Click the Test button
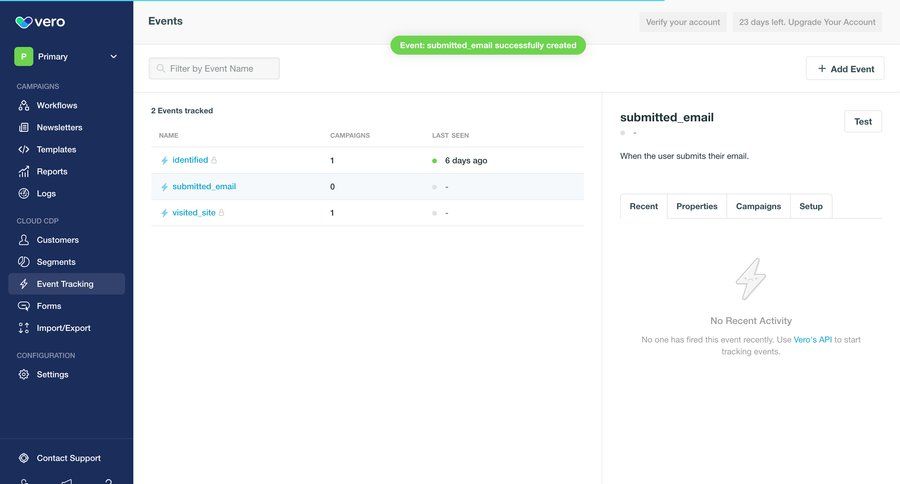 pos(863,121)
